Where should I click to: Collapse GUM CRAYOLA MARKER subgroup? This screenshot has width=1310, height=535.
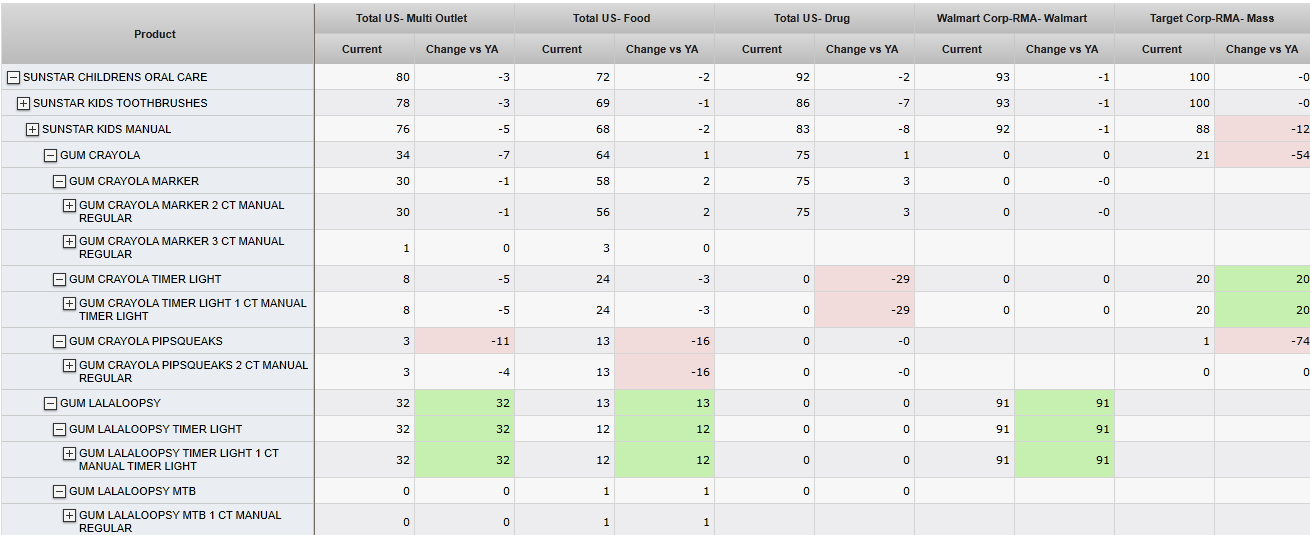[60, 181]
